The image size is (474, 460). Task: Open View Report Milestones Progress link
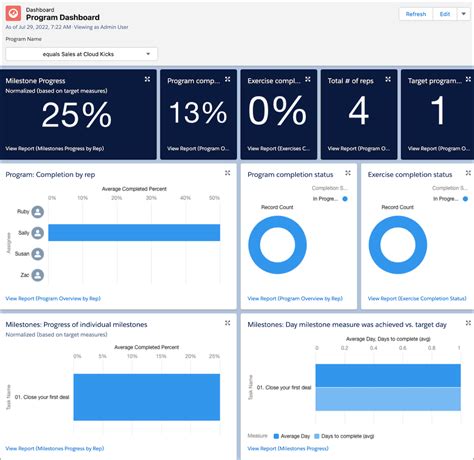[288, 448]
